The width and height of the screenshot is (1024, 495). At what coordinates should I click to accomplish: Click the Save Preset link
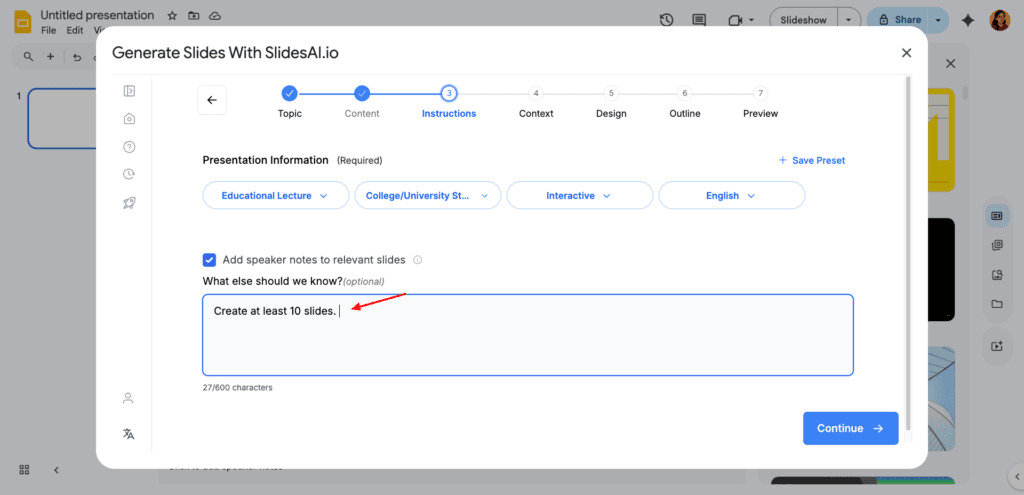pyautogui.click(x=812, y=160)
